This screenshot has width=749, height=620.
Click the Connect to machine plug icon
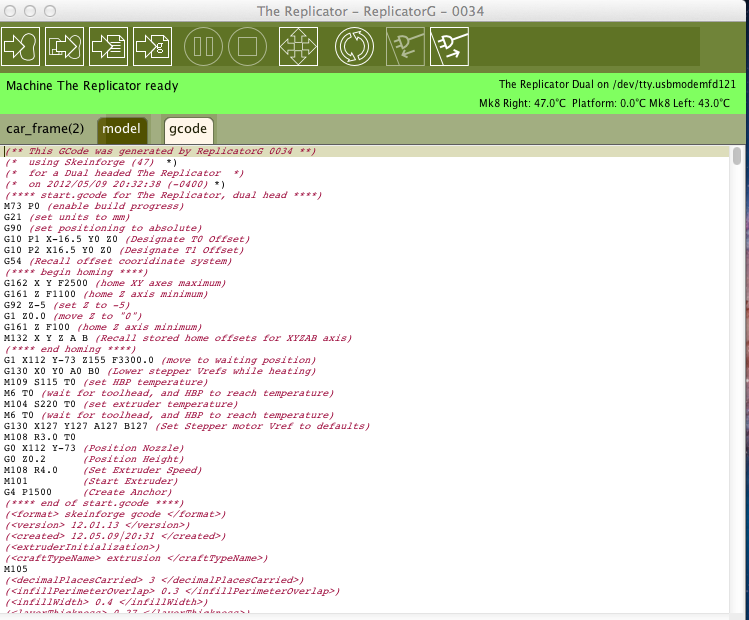click(405, 46)
